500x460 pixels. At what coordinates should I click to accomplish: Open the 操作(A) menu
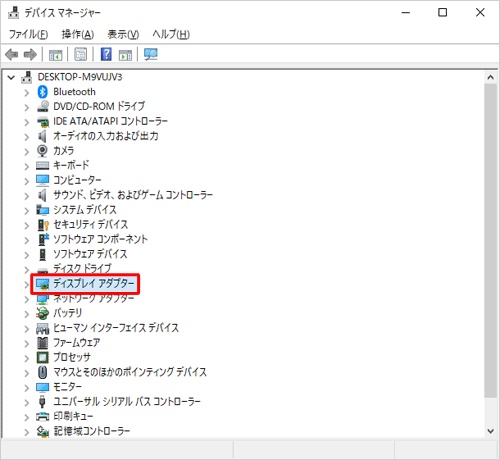point(78,34)
